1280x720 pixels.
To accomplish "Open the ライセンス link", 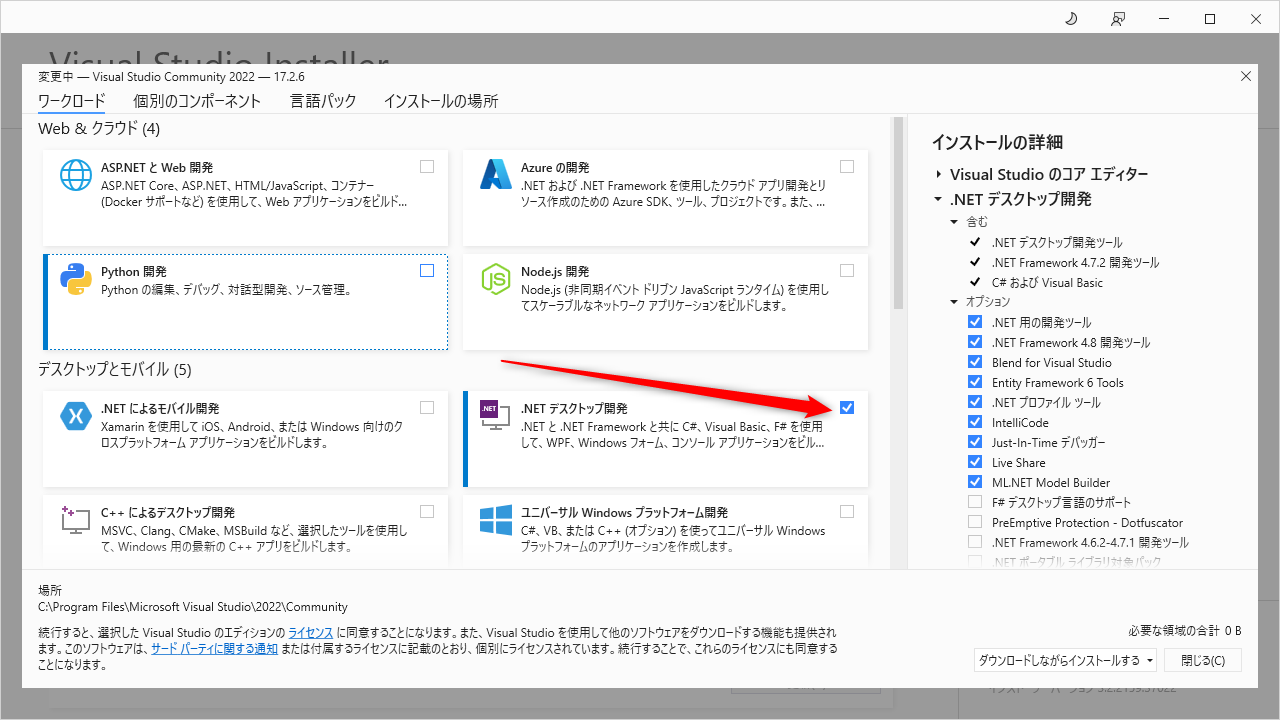I will point(311,633).
